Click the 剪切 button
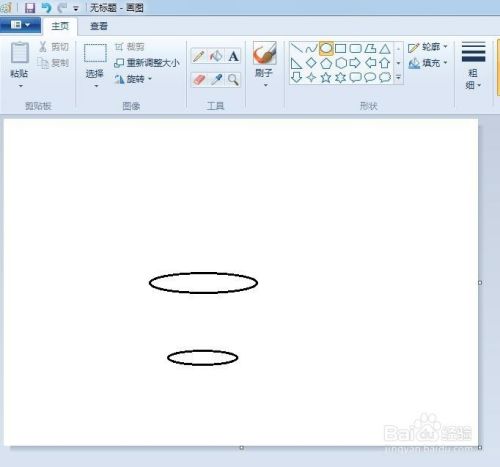500x467 pixels. [54, 47]
